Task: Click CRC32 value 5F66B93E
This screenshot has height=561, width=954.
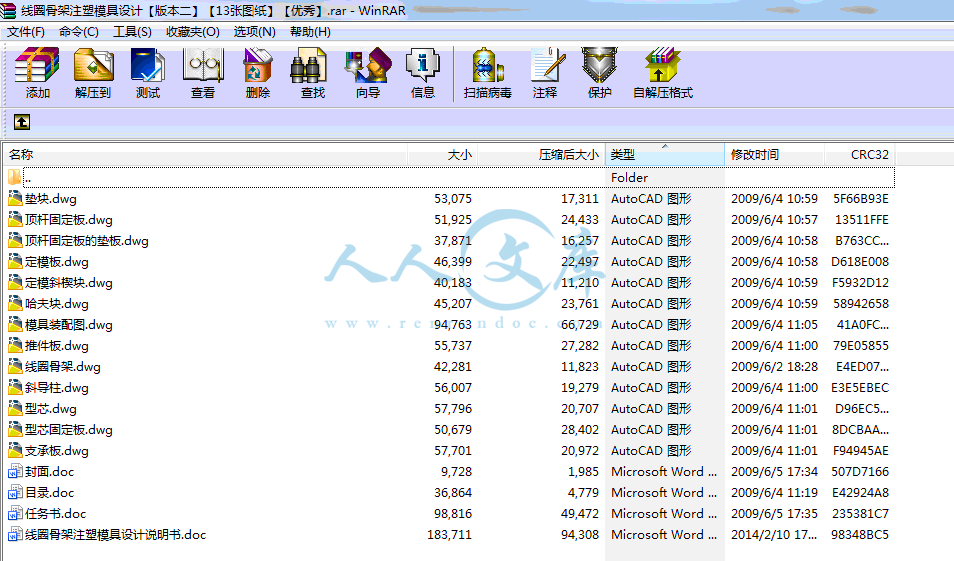Action: pos(861,198)
